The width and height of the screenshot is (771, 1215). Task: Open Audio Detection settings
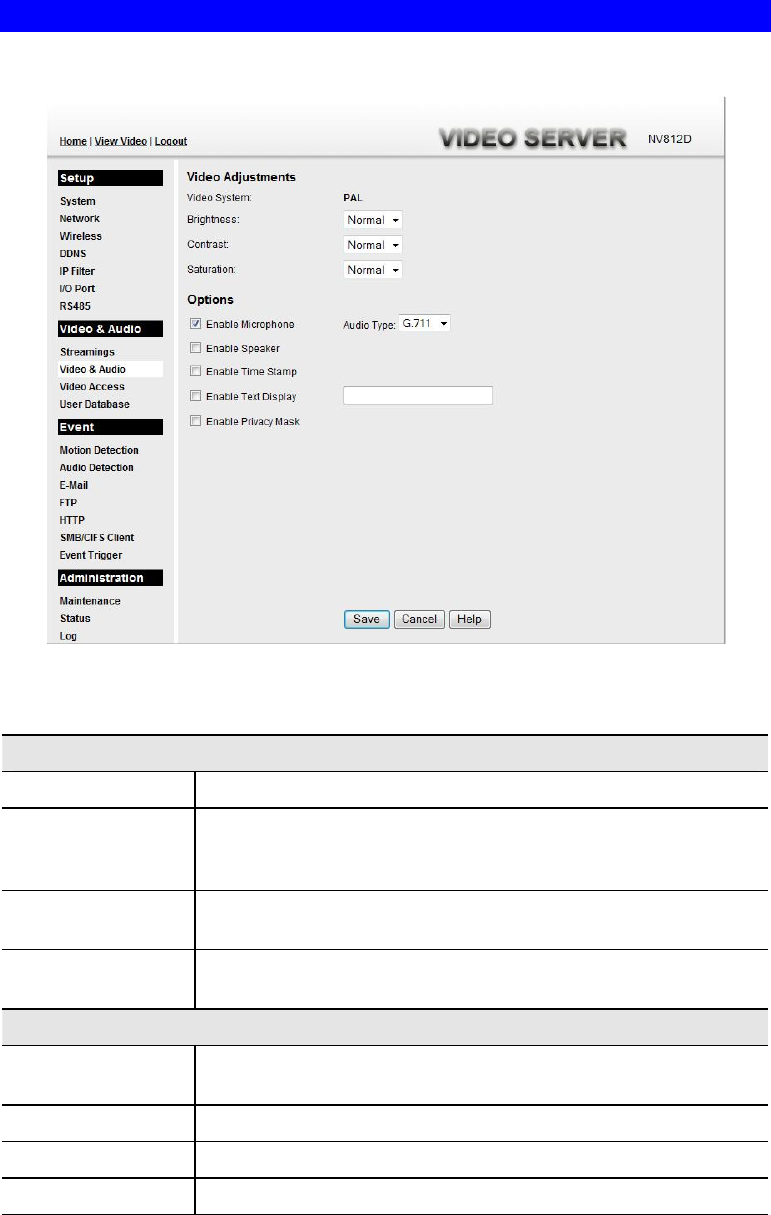pos(97,467)
